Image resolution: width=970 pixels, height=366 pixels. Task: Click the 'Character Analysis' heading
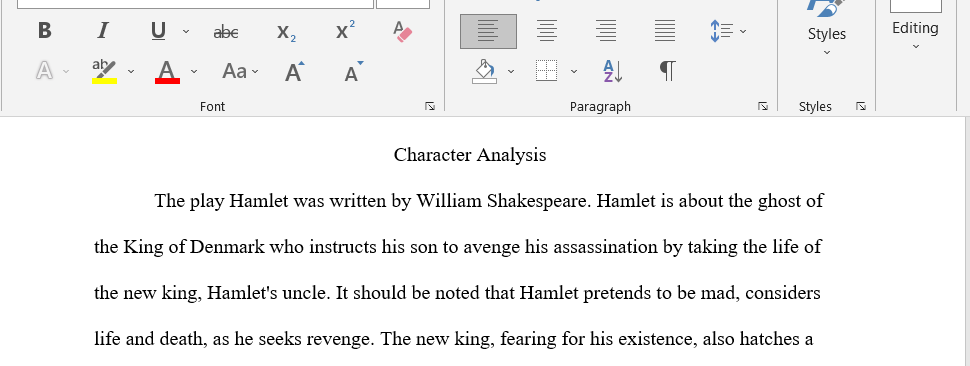point(470,155)
